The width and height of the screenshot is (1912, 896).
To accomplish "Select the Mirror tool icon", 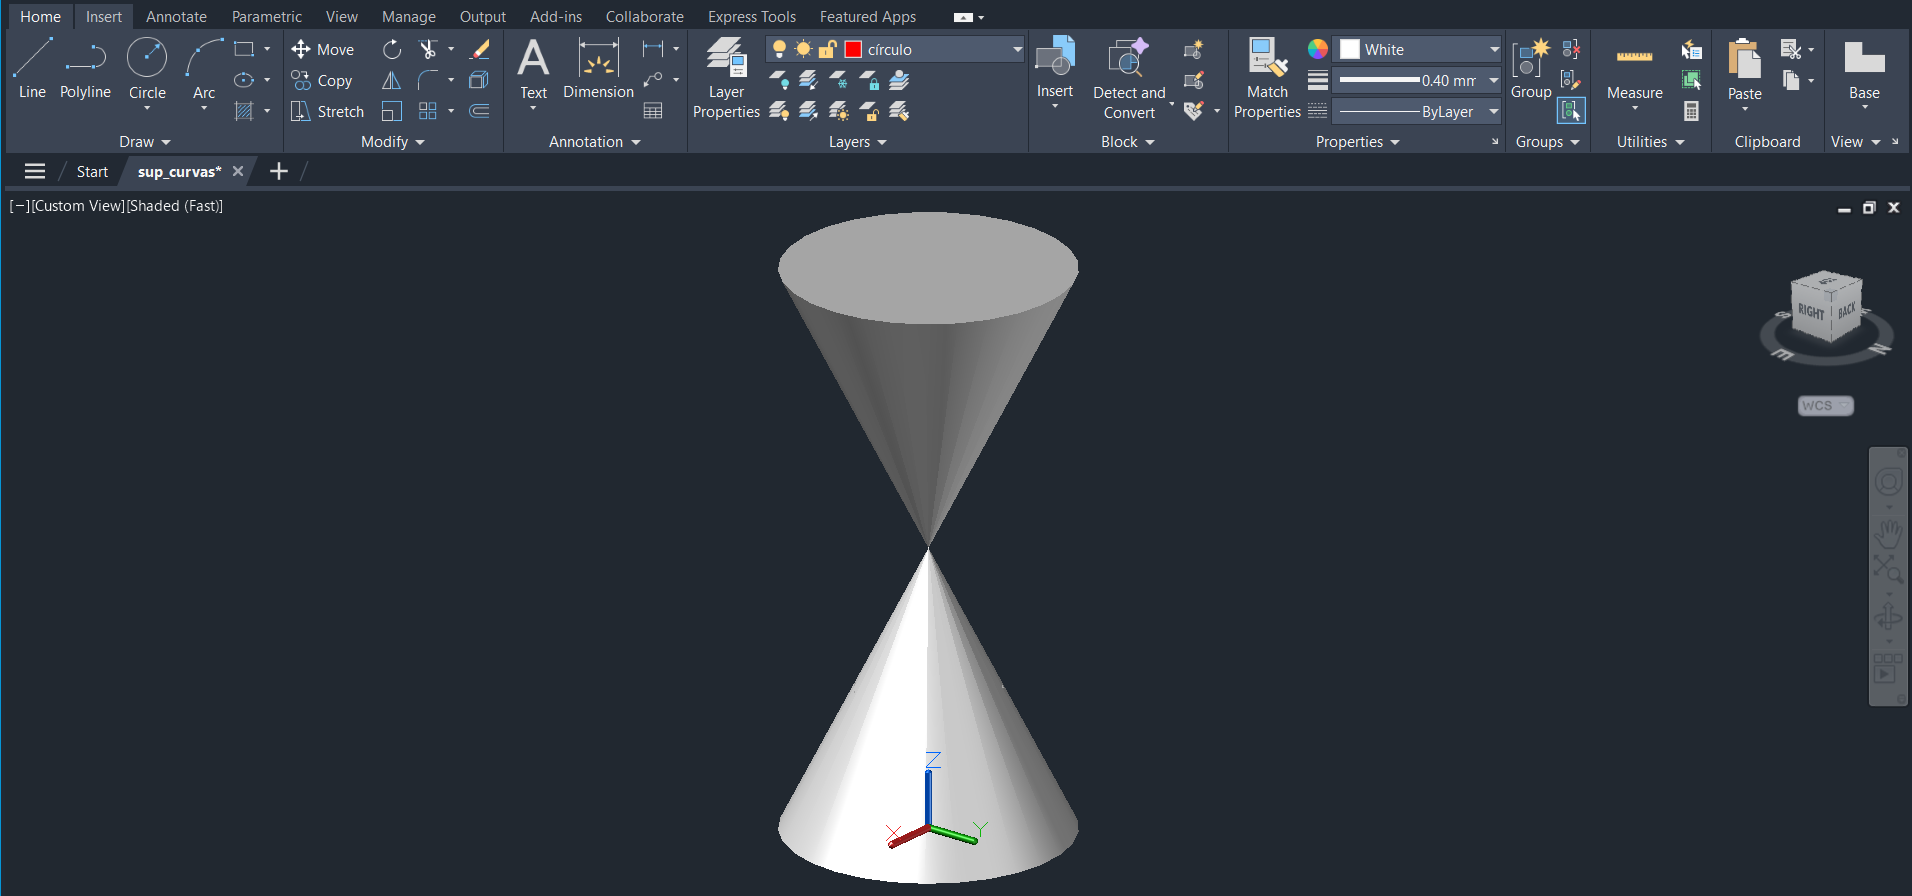I will point(392,80).
